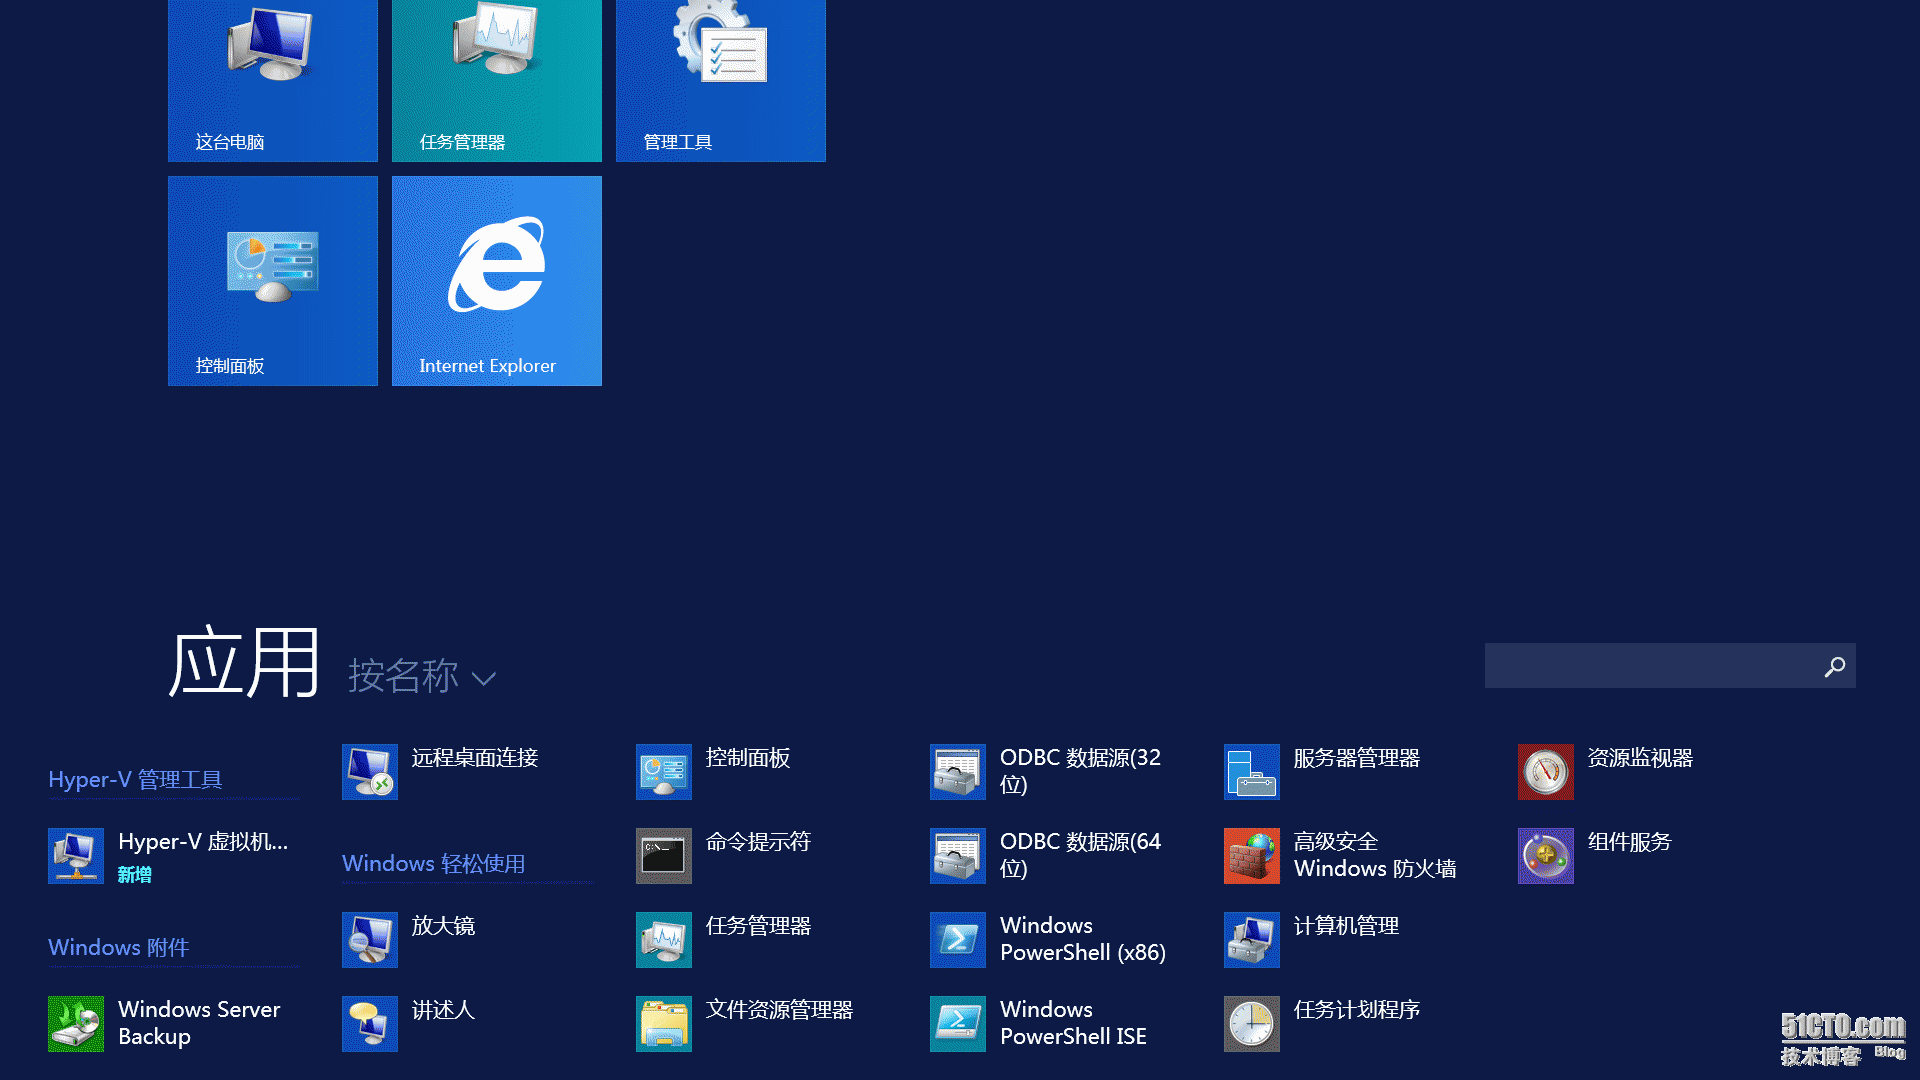Open the 管理工具 tile
1920x1080 pixels.
[721, 80]
